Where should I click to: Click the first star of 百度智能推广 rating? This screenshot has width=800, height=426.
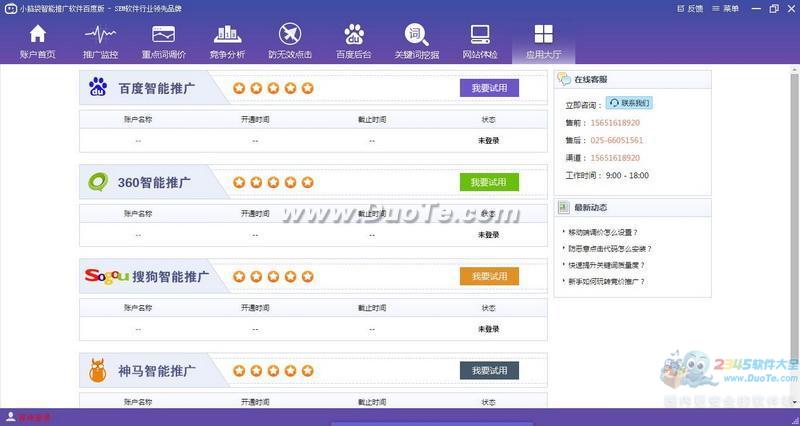239,88
